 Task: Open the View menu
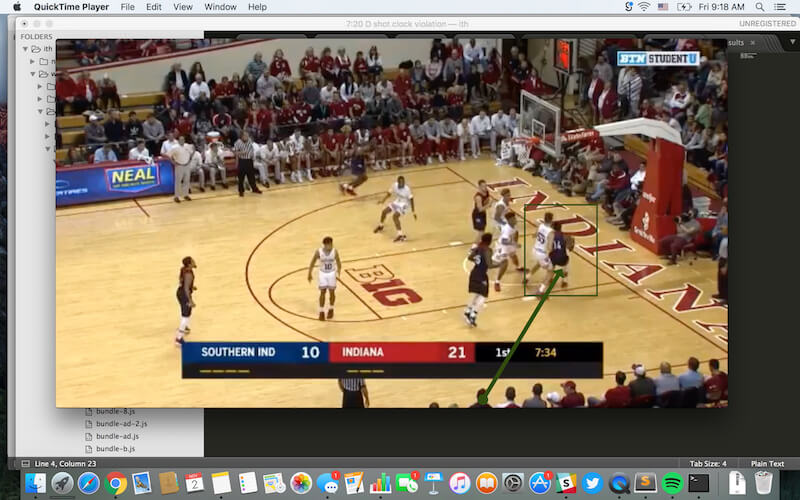point(183,7)
